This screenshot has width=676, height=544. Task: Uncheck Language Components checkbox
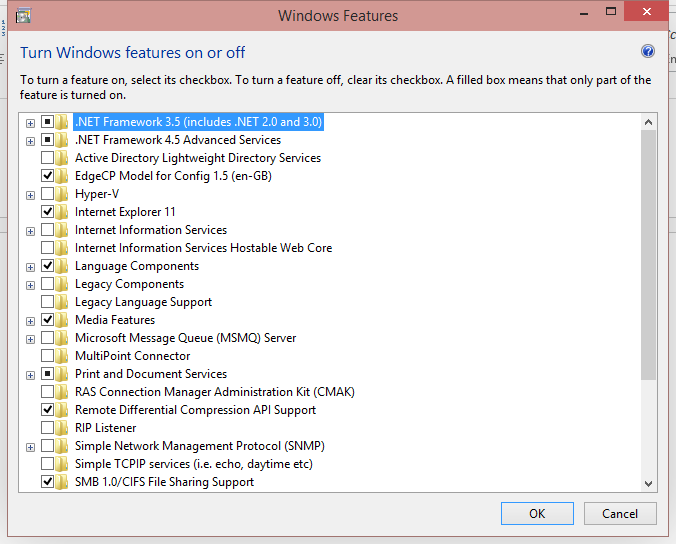(x=47, y=266)
